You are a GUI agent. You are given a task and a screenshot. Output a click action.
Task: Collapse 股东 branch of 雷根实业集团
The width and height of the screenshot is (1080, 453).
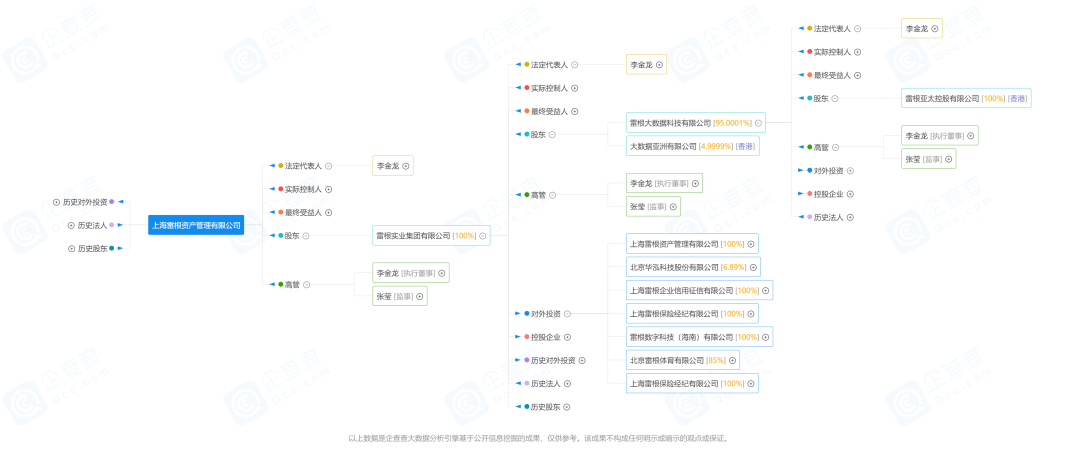[x=552, y=135]
